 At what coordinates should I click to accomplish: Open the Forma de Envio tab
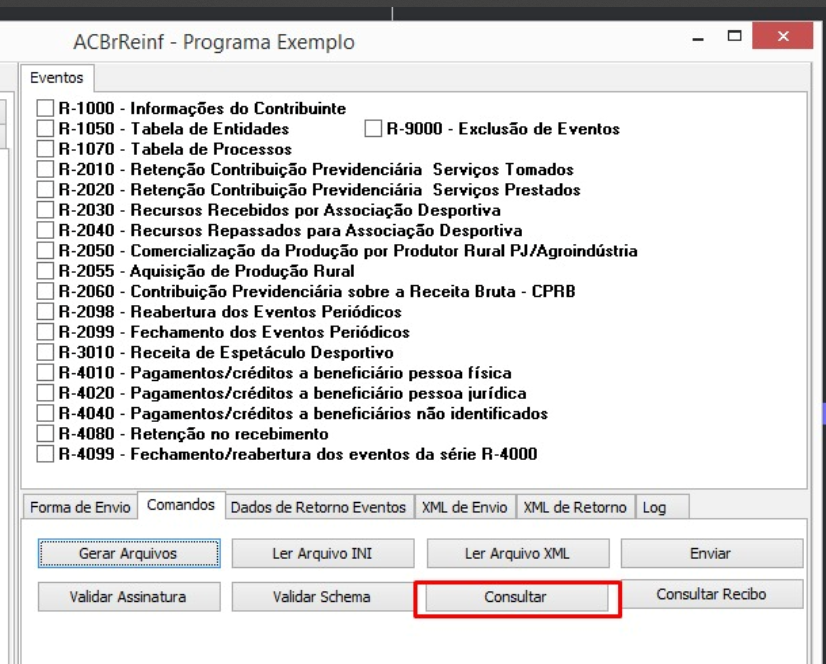pos(80,507)
